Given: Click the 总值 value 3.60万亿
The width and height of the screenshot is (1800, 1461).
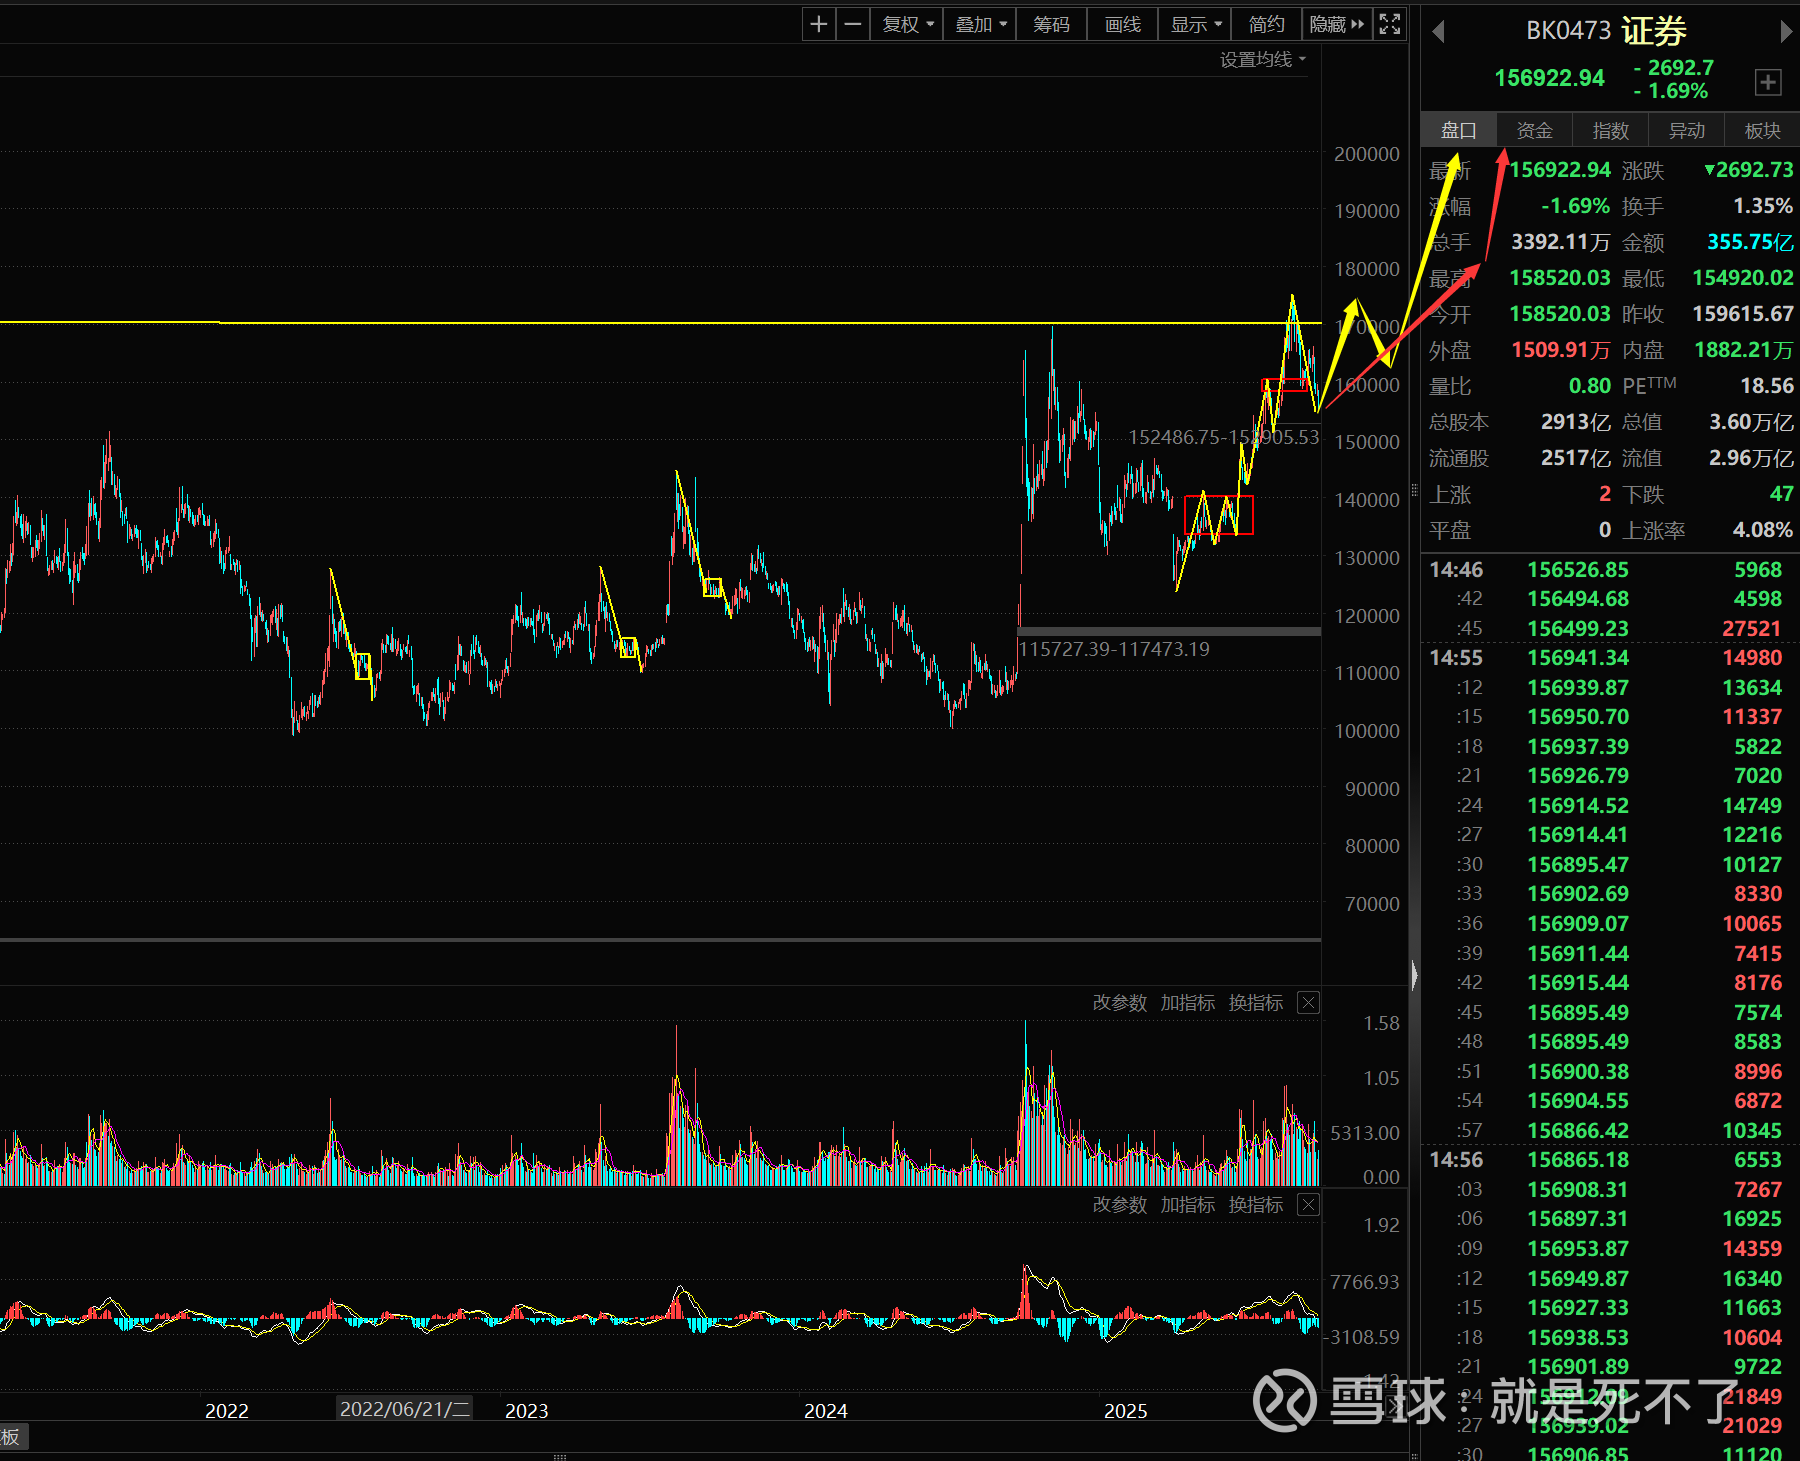Looking at the screenshot, I should click(1751, 422).
